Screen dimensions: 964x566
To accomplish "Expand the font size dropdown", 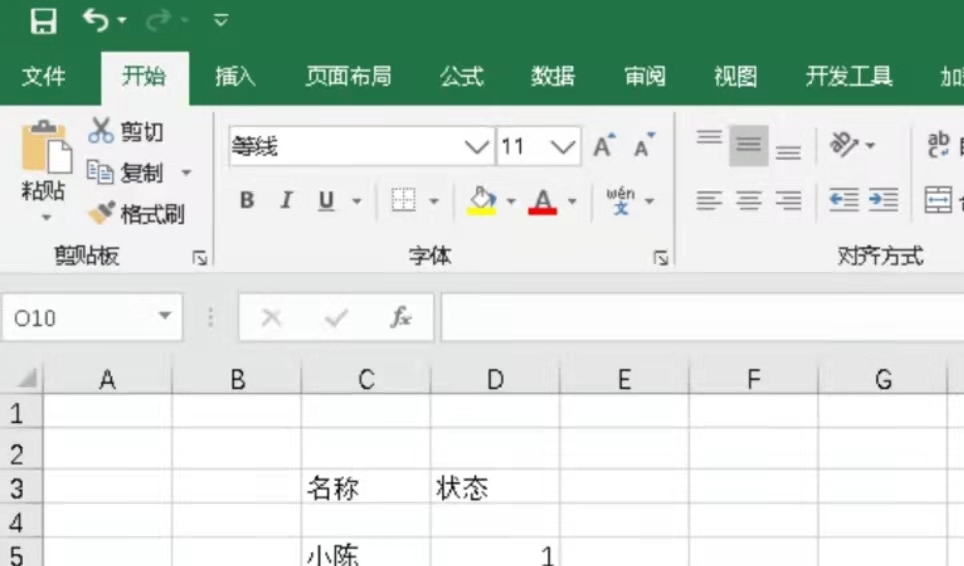I will (x=564, y=148).
